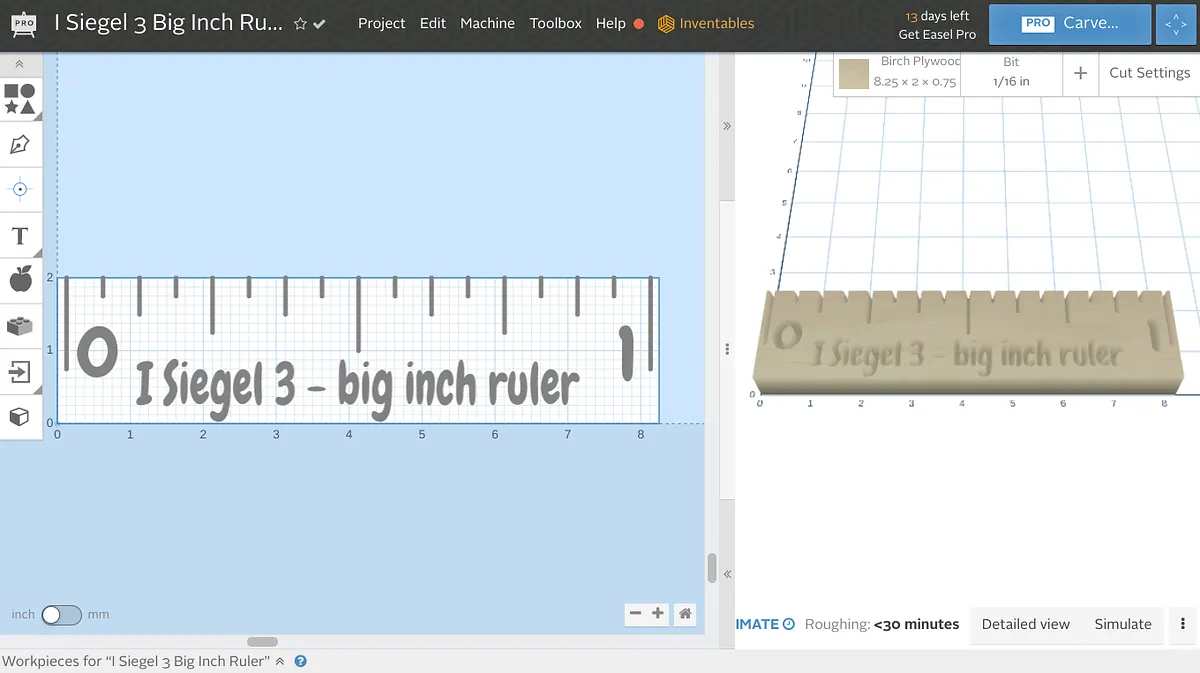Select the Pen drawing tool

[x=20, y=144]
